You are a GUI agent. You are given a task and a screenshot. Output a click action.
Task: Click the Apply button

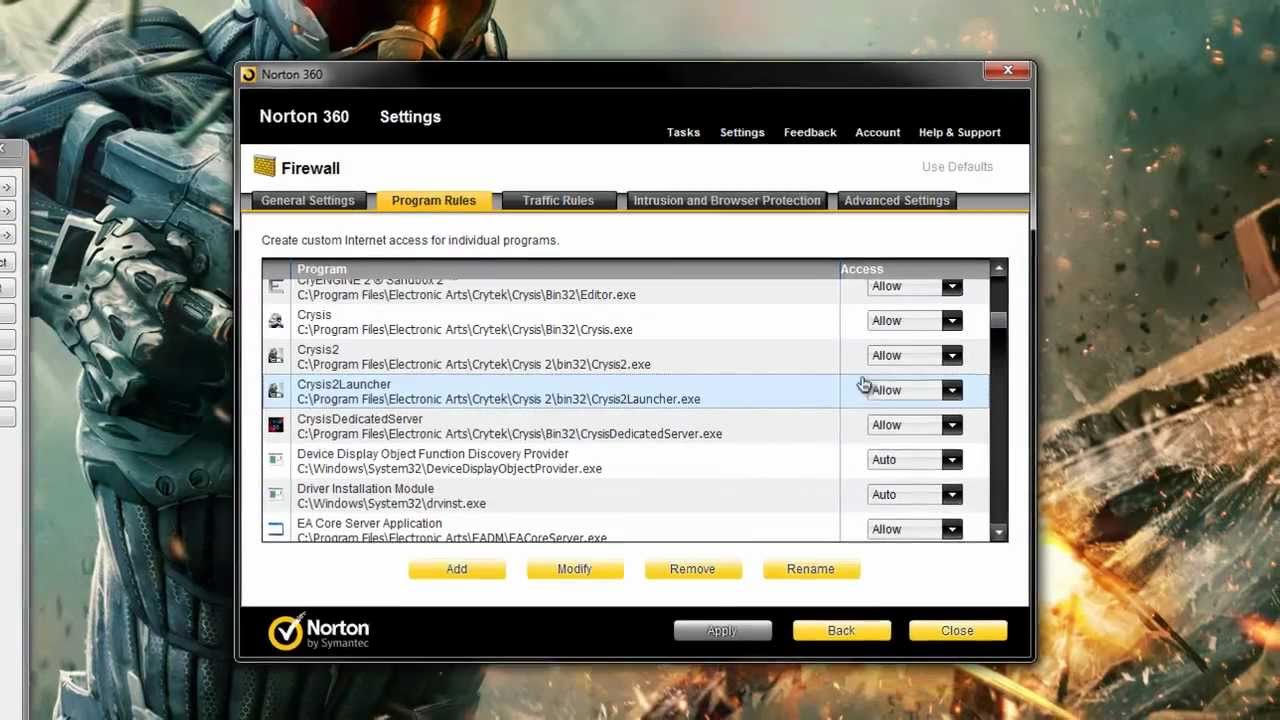tap(722, 631)
